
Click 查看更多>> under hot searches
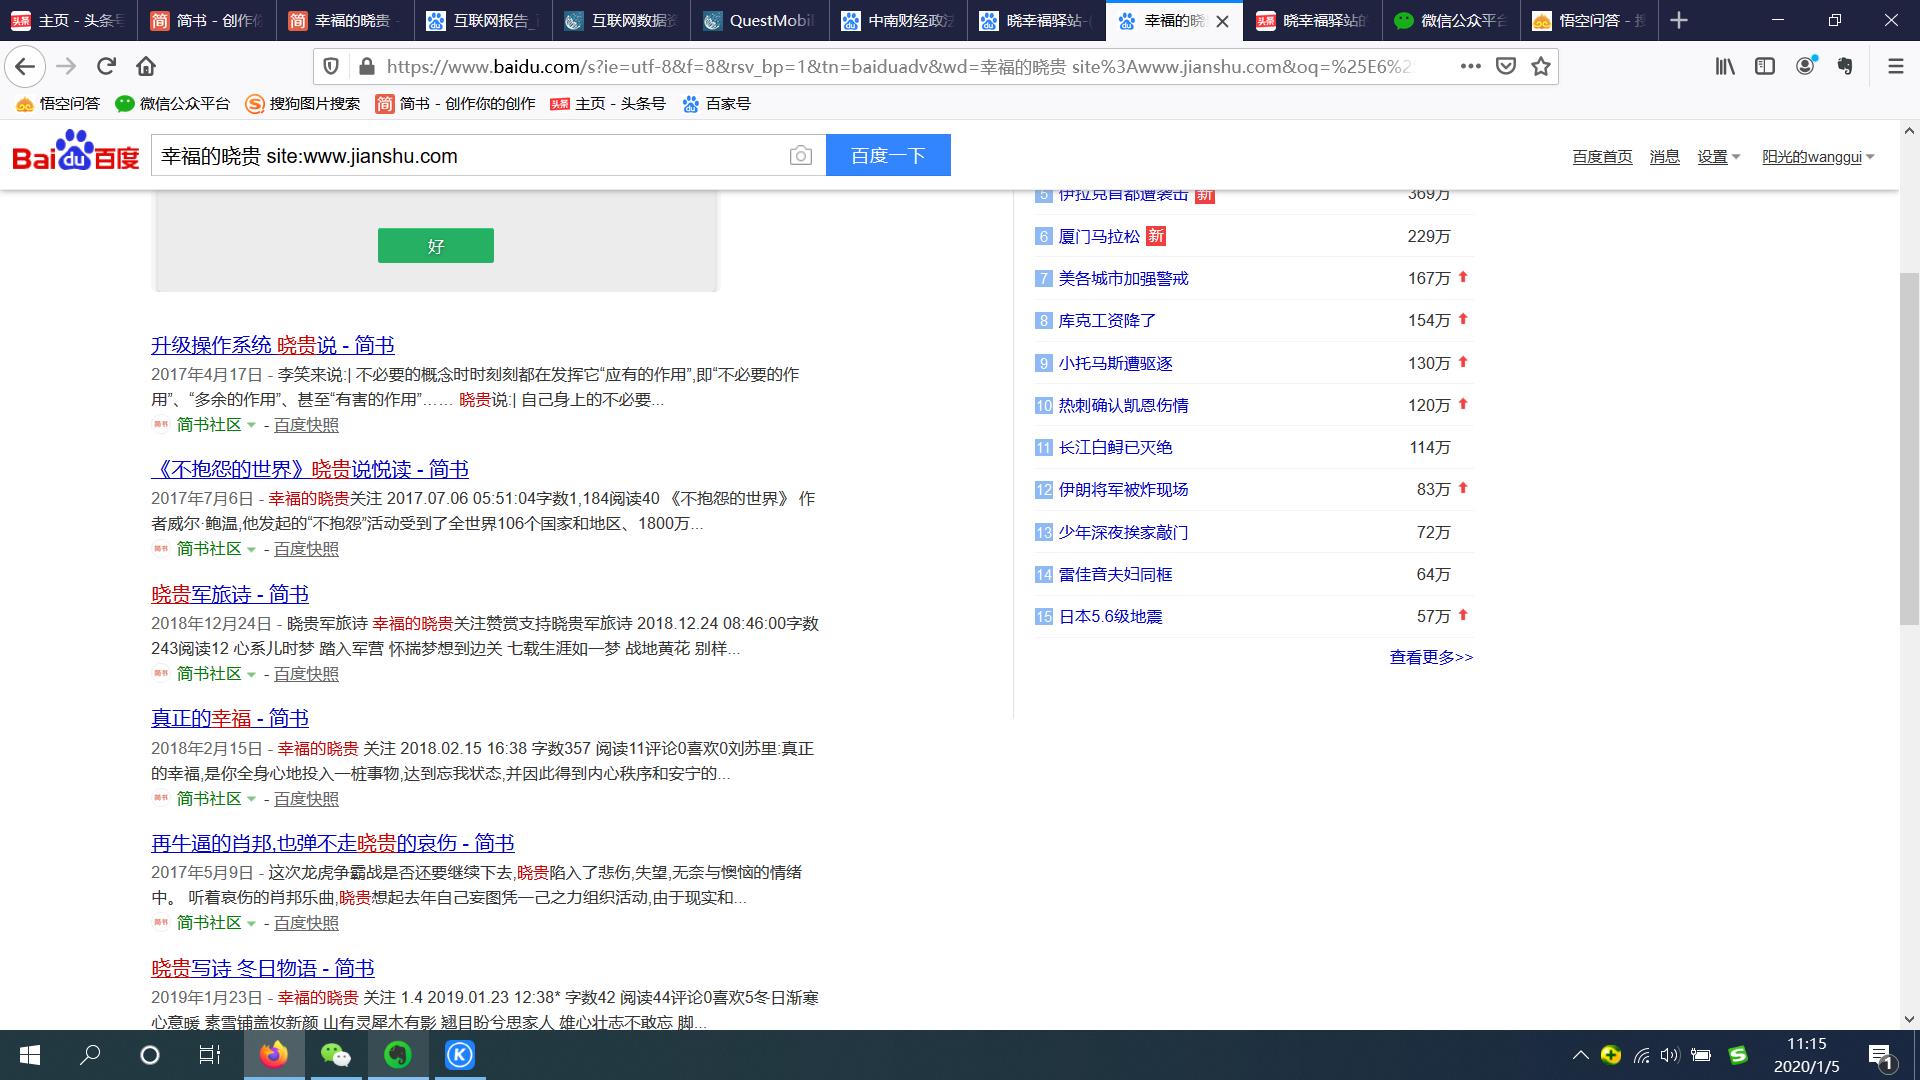[x=1431, y=658]
